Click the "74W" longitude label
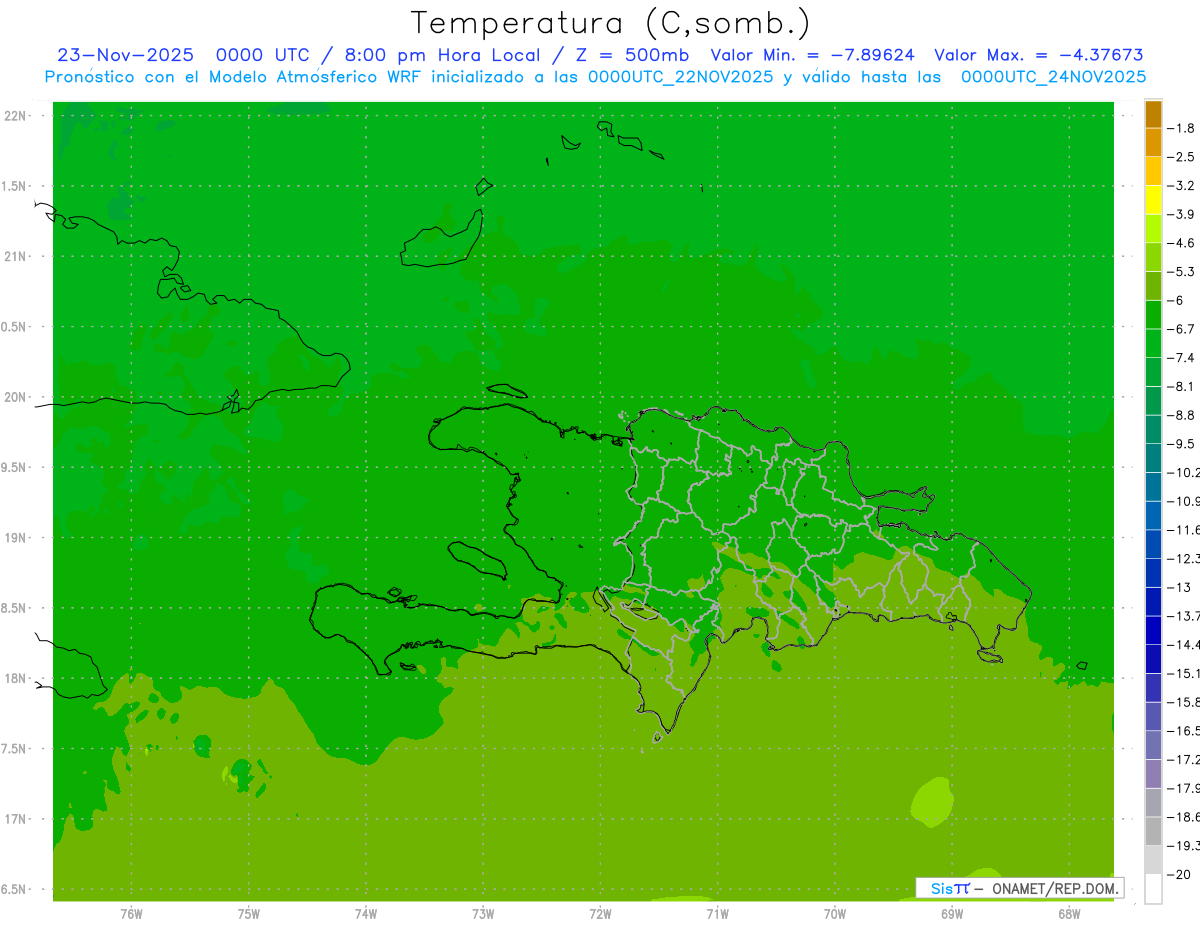1200x927 pixels. pos(365,914)
